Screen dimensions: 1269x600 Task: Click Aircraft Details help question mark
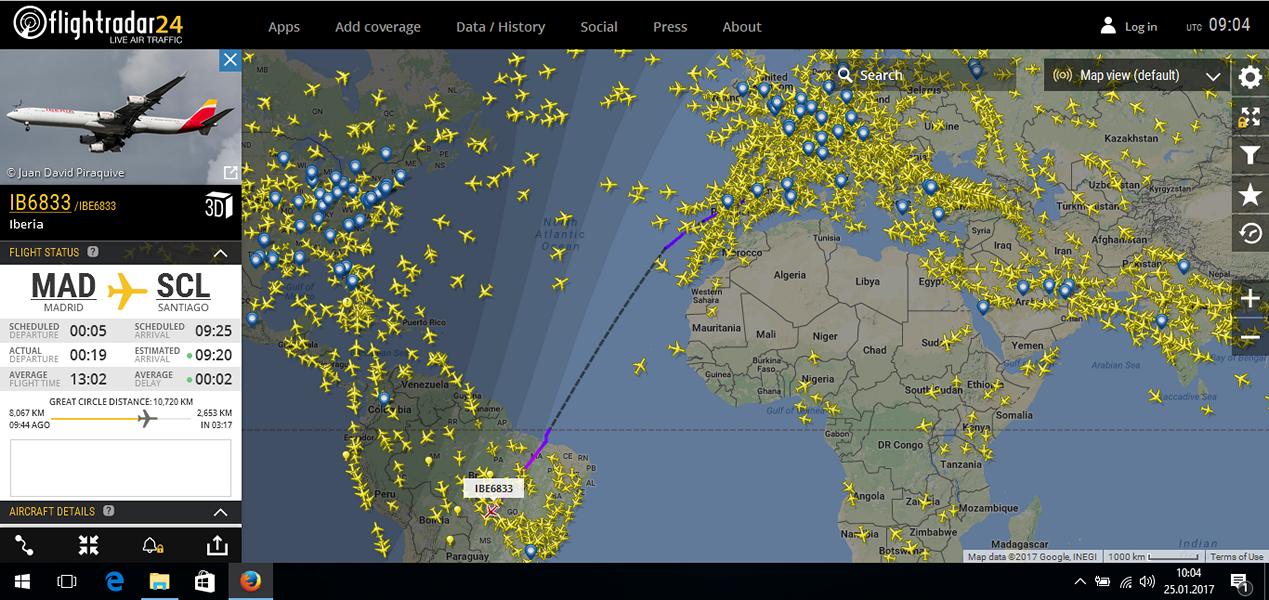coord(109,511)
